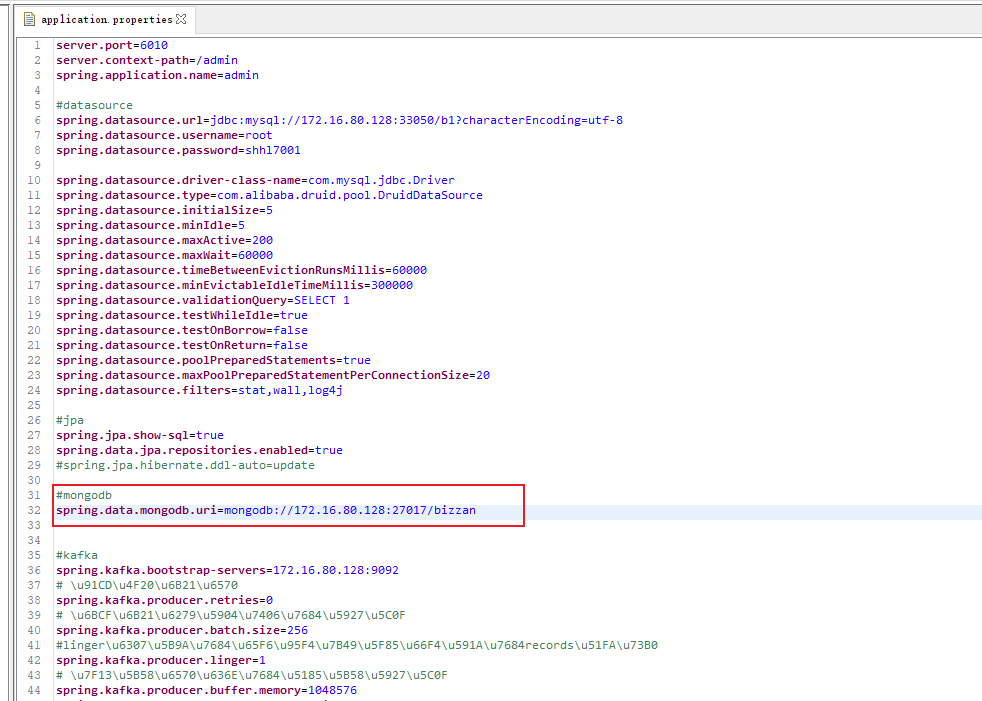The height and width of the screenshot is (701, 982).
Task: Click the #mongodb comment line
Action: (x=83, y=495)
